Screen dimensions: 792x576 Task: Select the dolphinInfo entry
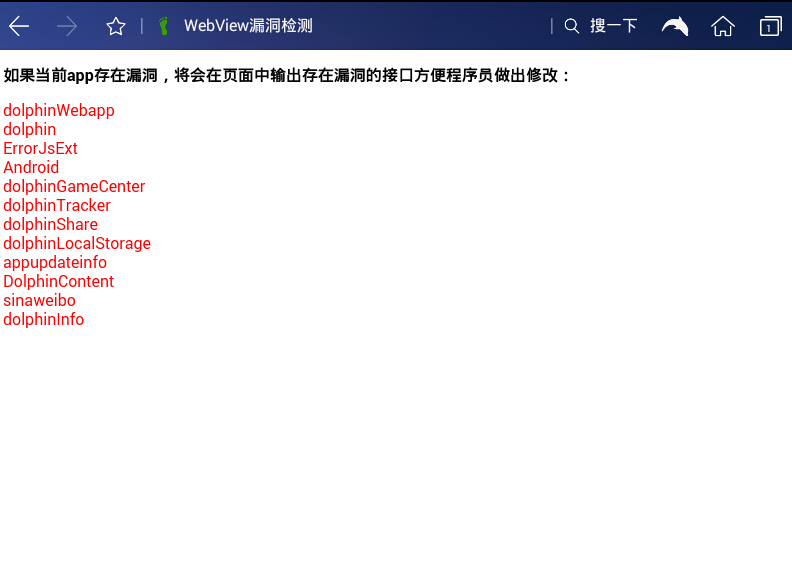[43, 319]
